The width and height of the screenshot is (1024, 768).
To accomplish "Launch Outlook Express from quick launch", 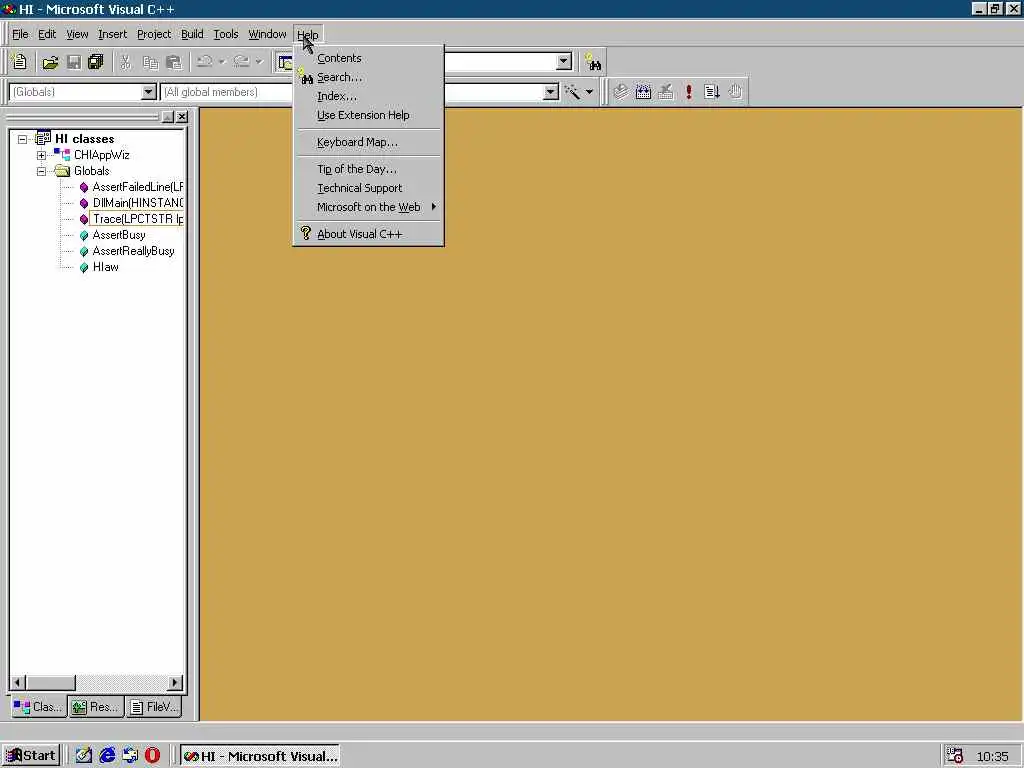I will click(130, 756).
